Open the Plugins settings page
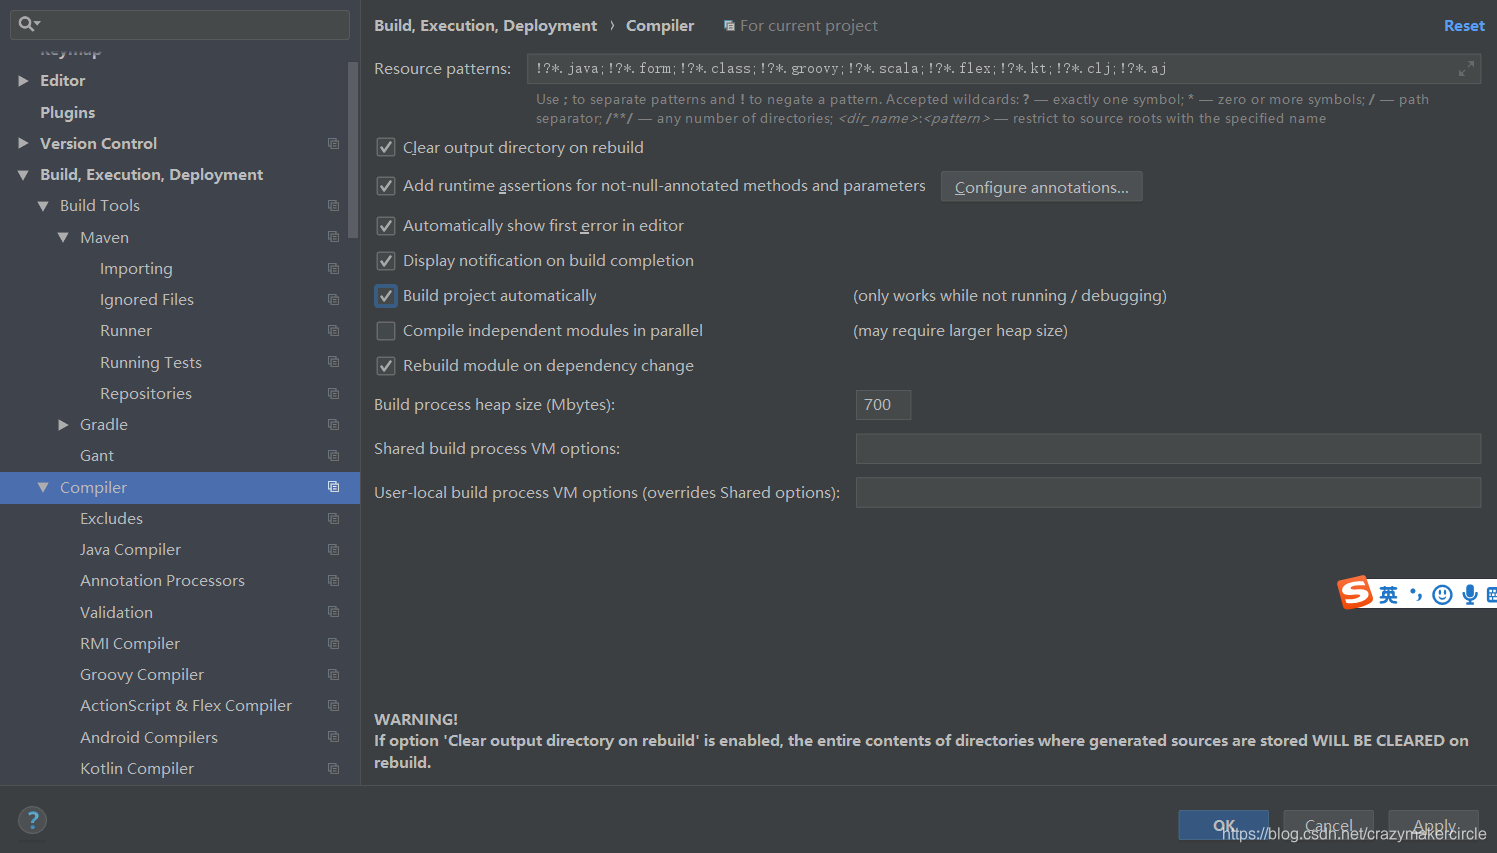The width and height of the screenshot is (1497, 853). coord(68,113)
